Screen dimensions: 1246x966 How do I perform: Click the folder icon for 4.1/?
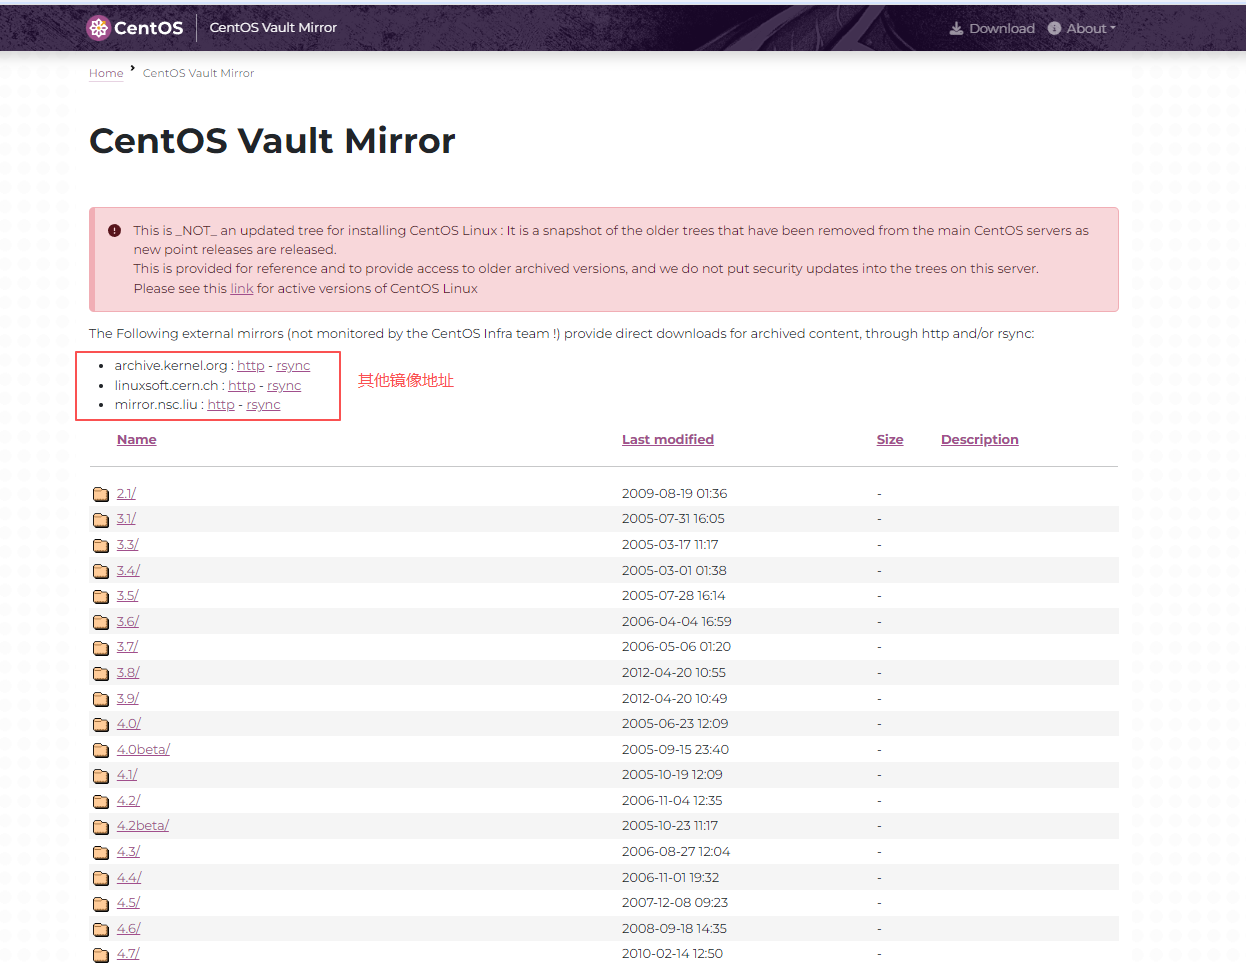tap(101, 775)
